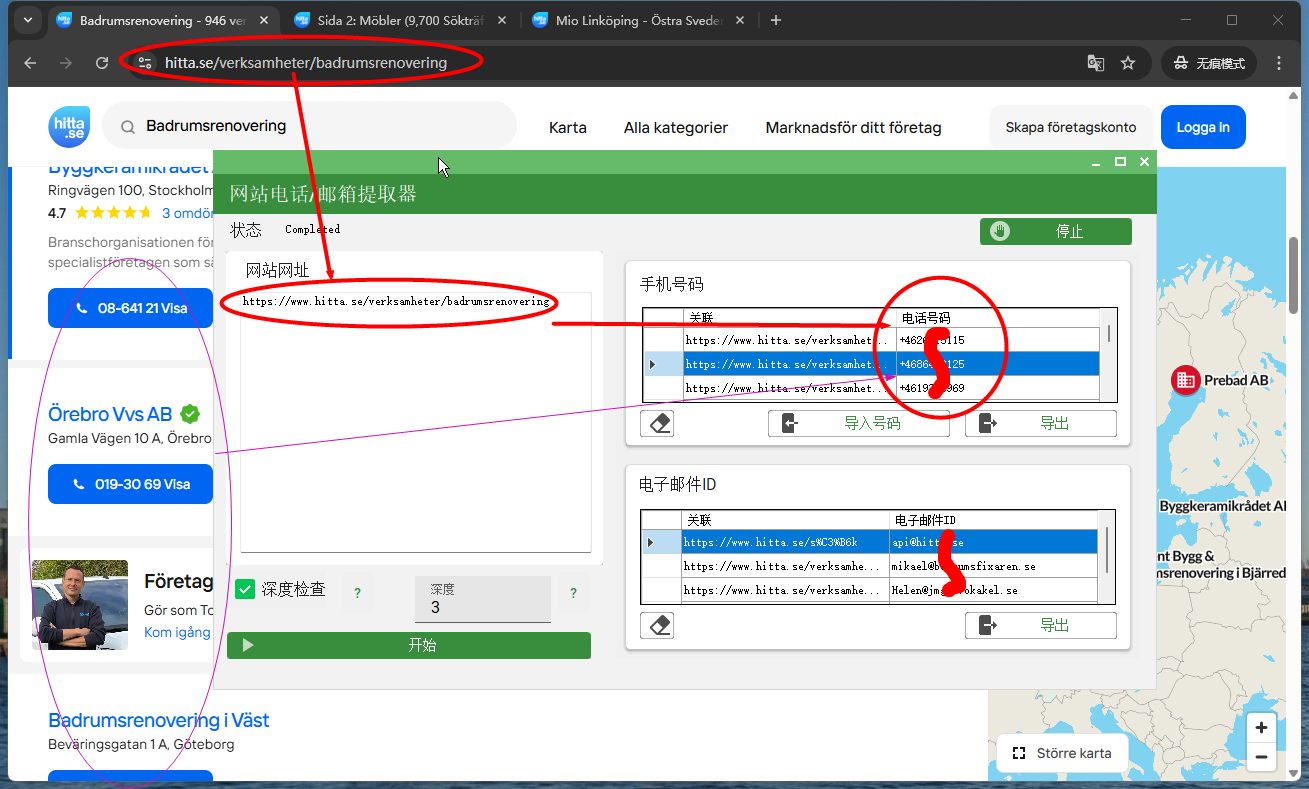Viewport: 1309px width, 789px height.
Task: Switch to the Mio Linköping tab
Action: [x=640, y=20]
